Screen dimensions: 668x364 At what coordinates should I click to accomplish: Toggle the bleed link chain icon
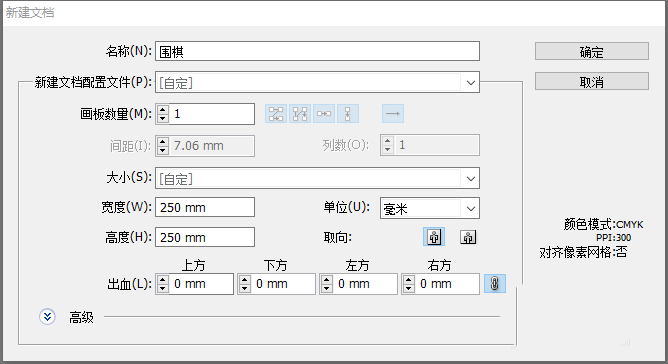pos(495,283)
